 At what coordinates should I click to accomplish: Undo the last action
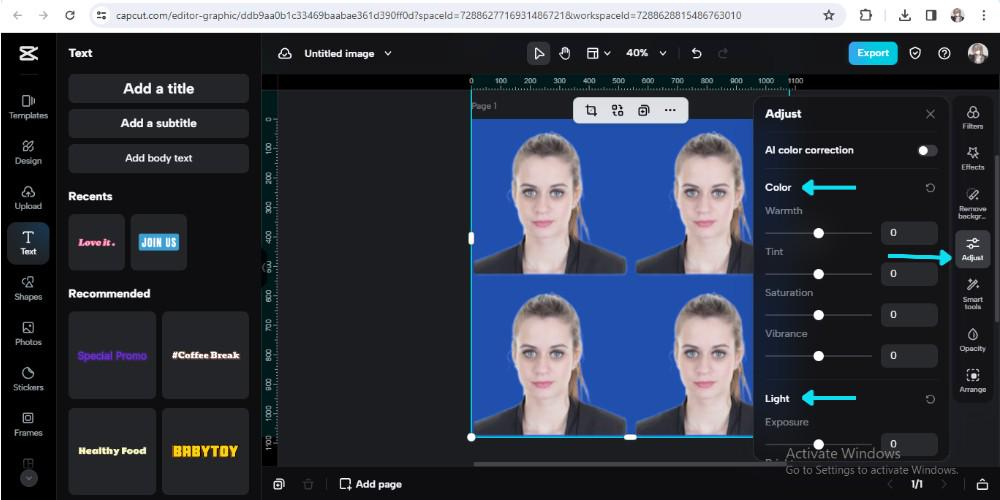pos(696,54)
